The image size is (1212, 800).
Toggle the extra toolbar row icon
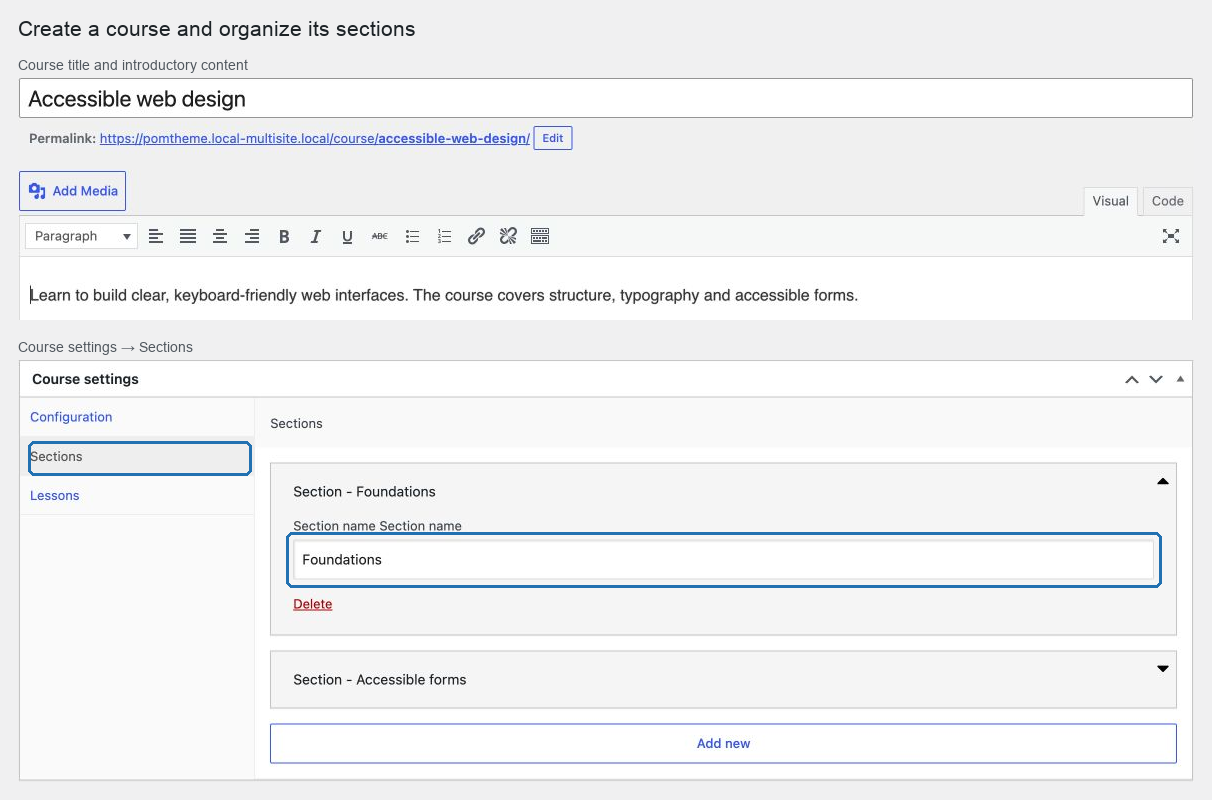tap(540, 236)
